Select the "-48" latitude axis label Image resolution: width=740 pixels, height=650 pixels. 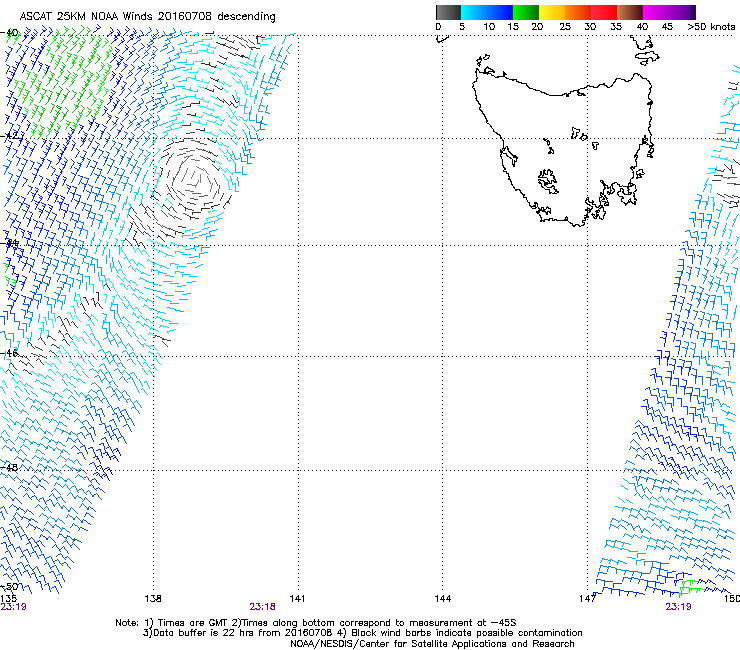(x=10, y=467)
